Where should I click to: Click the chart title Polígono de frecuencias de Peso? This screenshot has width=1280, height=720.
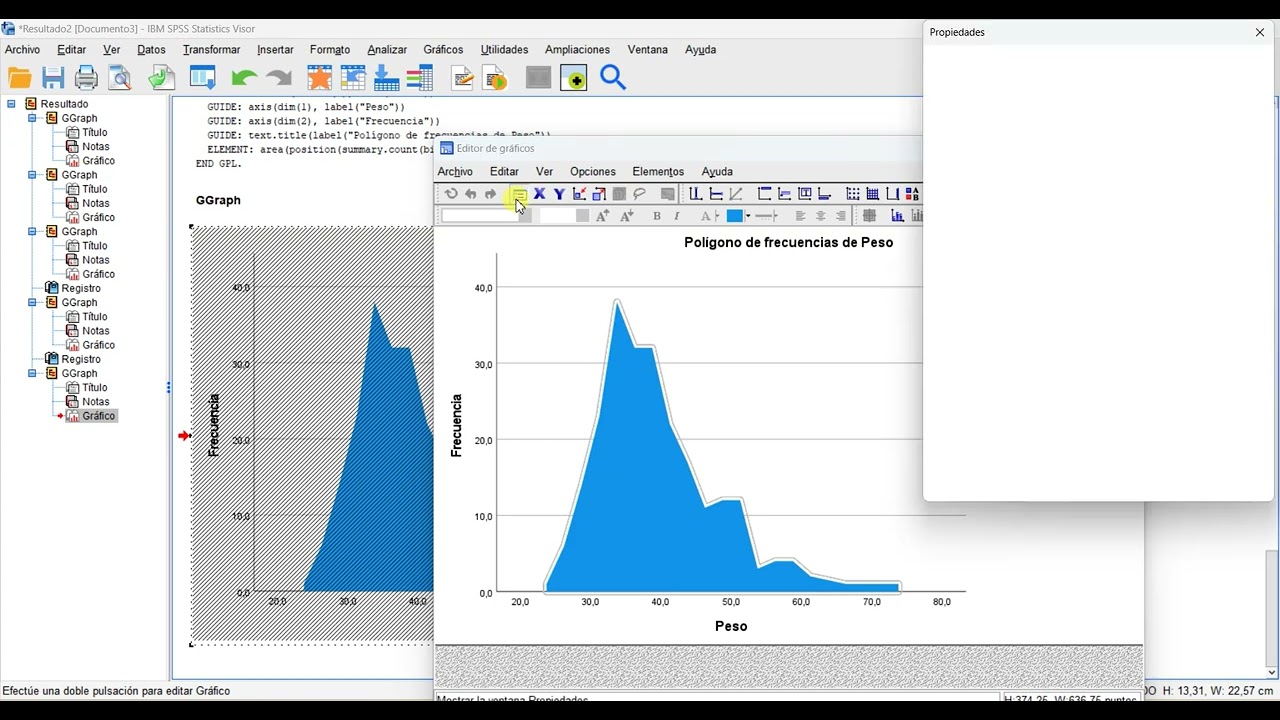pyautogui.click(x=788, y=242)
